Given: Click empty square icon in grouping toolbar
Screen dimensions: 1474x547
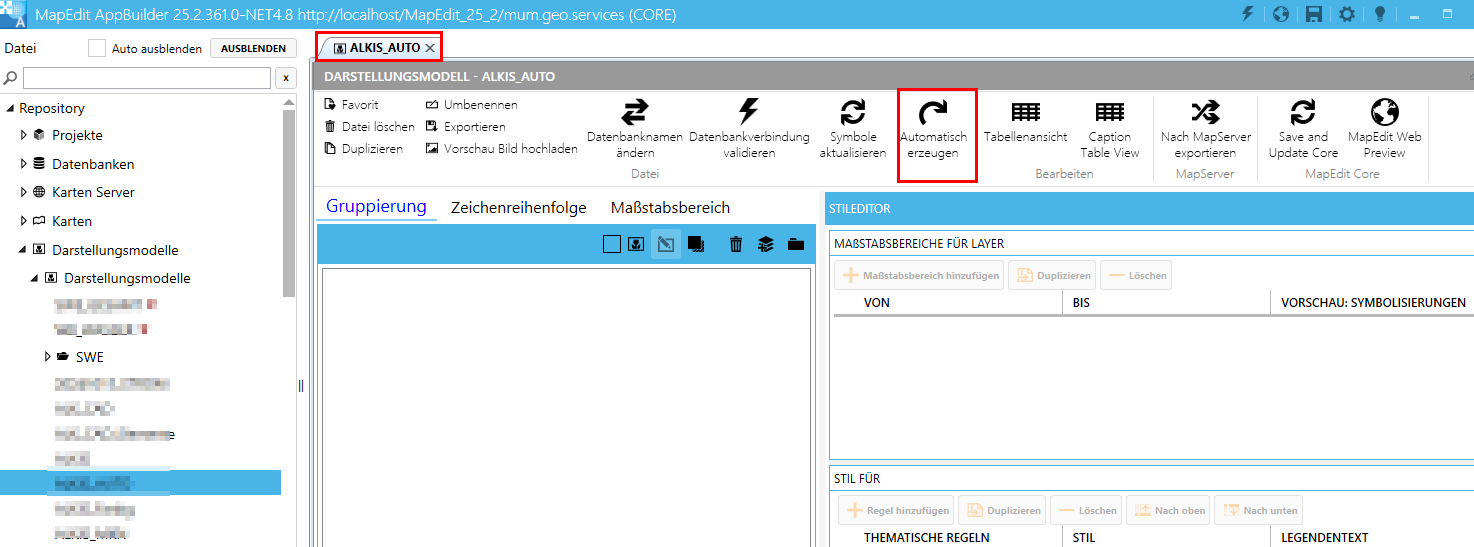Looking at the screenshot, I should point(612,243).
